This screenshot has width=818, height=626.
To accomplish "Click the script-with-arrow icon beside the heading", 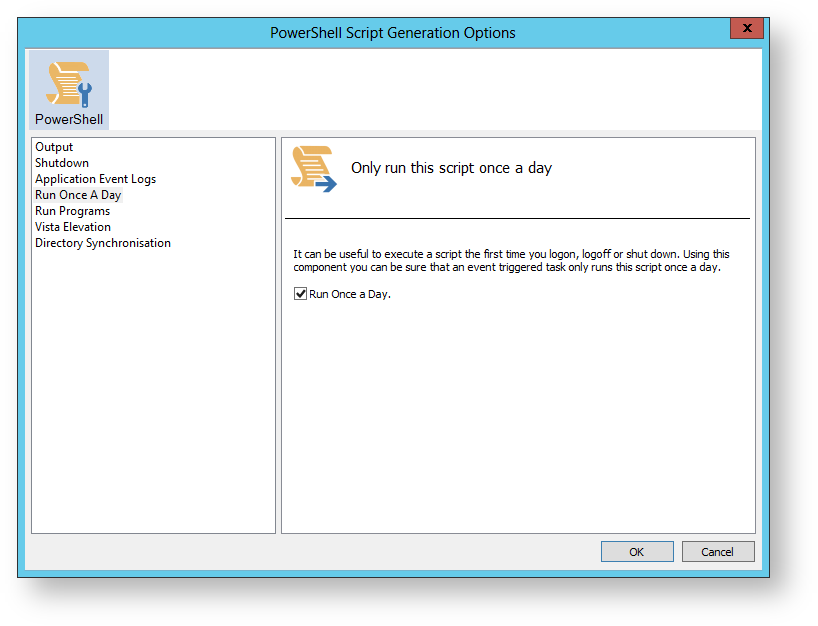I will click(x=314, y=169).
